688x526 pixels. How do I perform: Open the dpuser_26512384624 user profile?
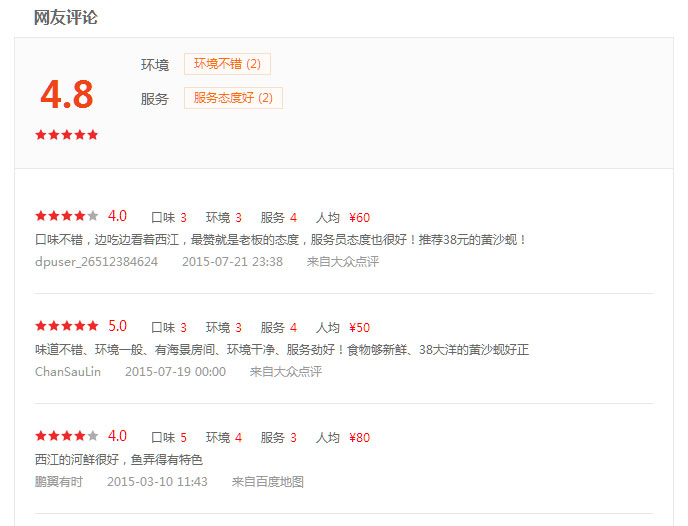[x=96, y=262]
